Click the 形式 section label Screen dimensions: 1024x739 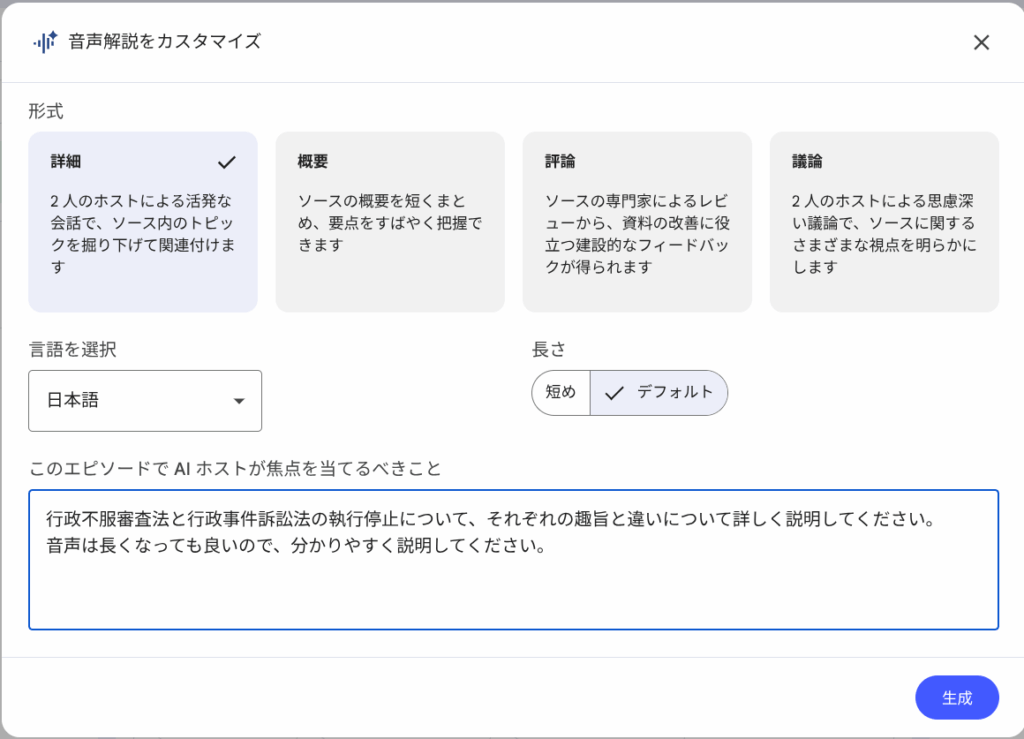click(46, 111)
